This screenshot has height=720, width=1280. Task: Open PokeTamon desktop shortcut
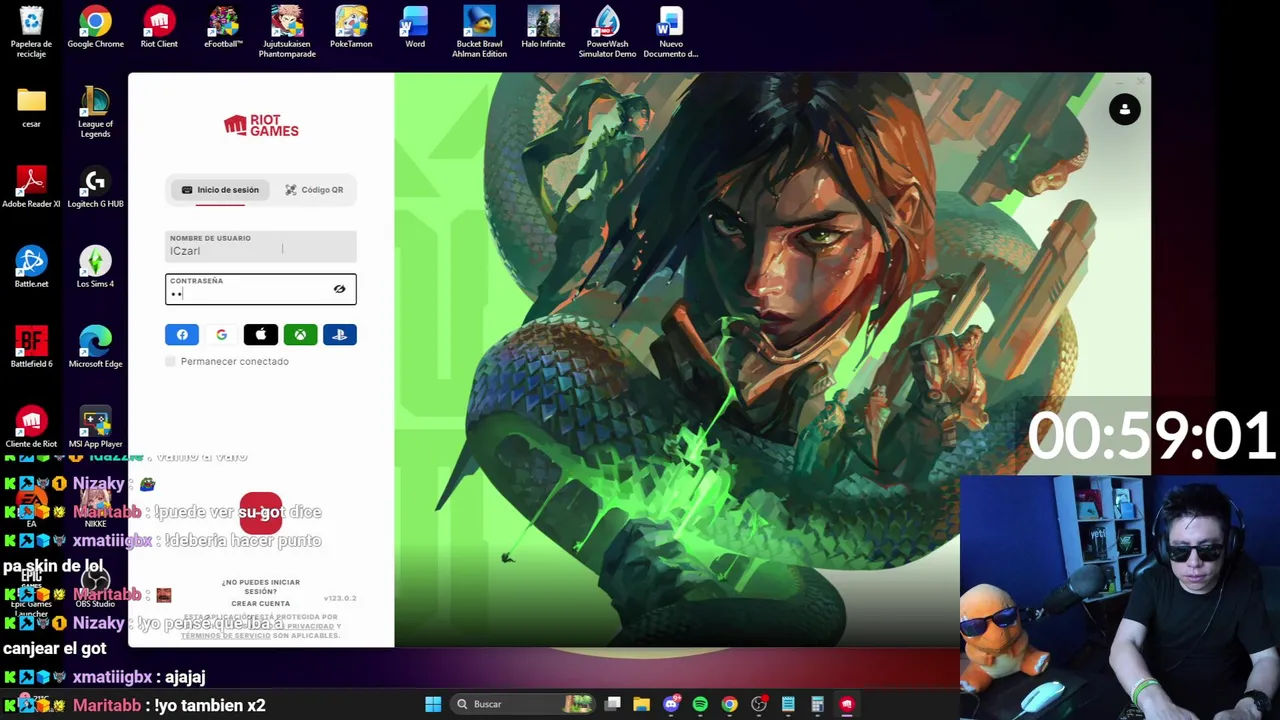pyautogui.click(x=351, y=28)
